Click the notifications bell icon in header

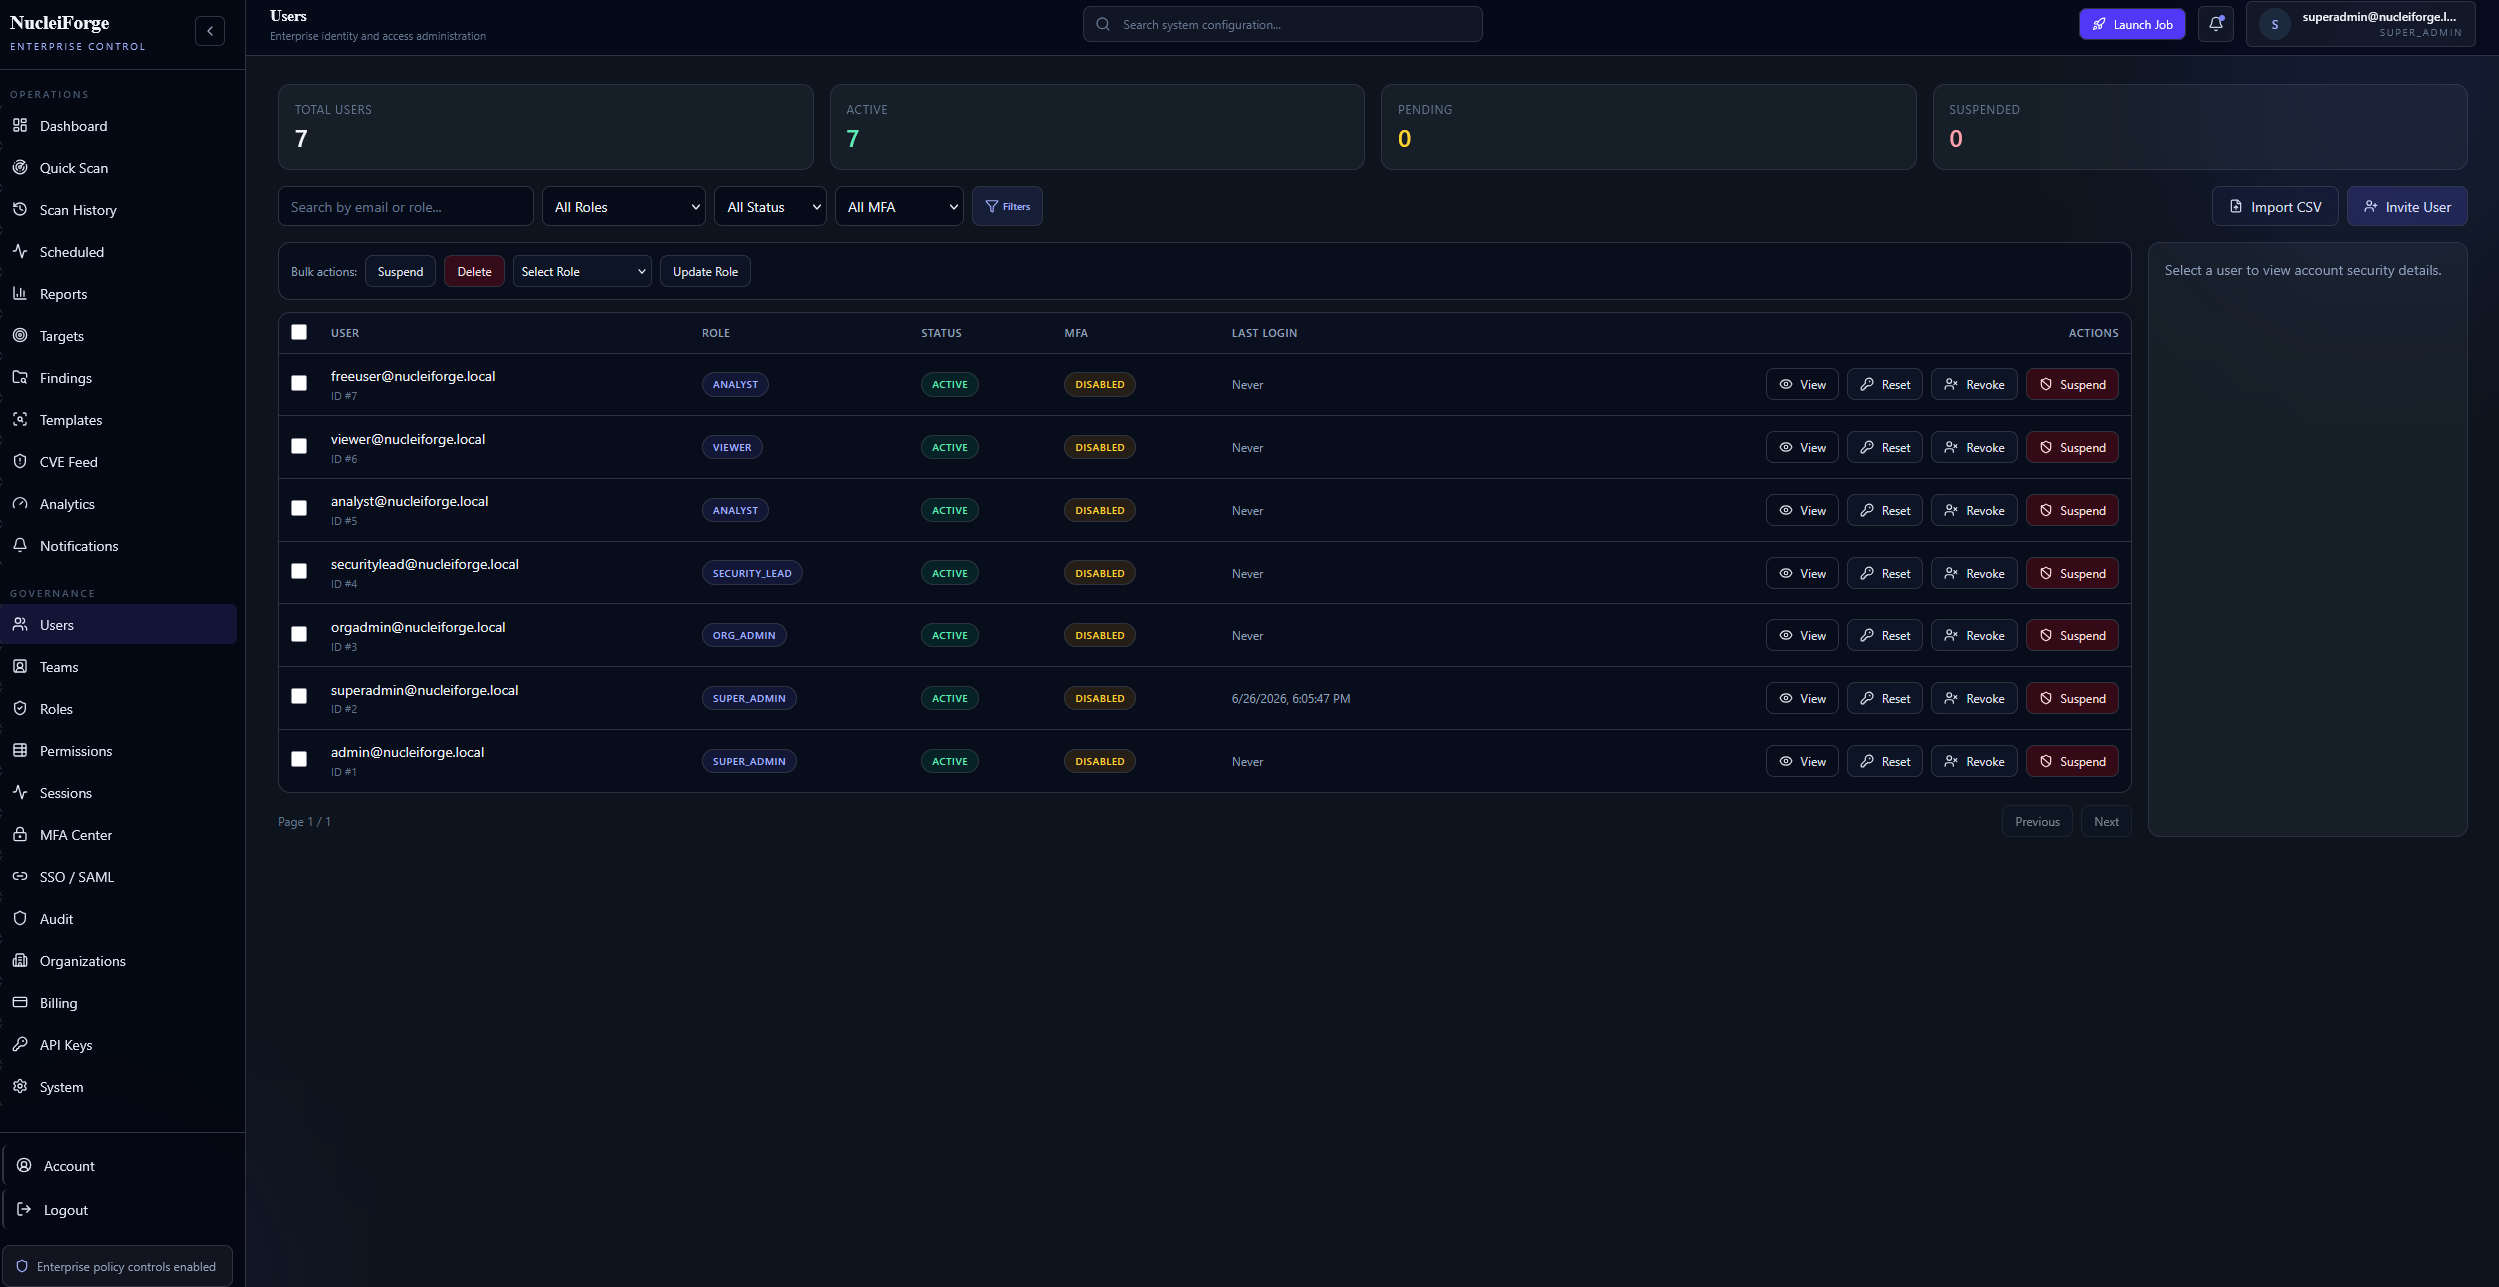pyautogui.click(x=2215, y=24)
